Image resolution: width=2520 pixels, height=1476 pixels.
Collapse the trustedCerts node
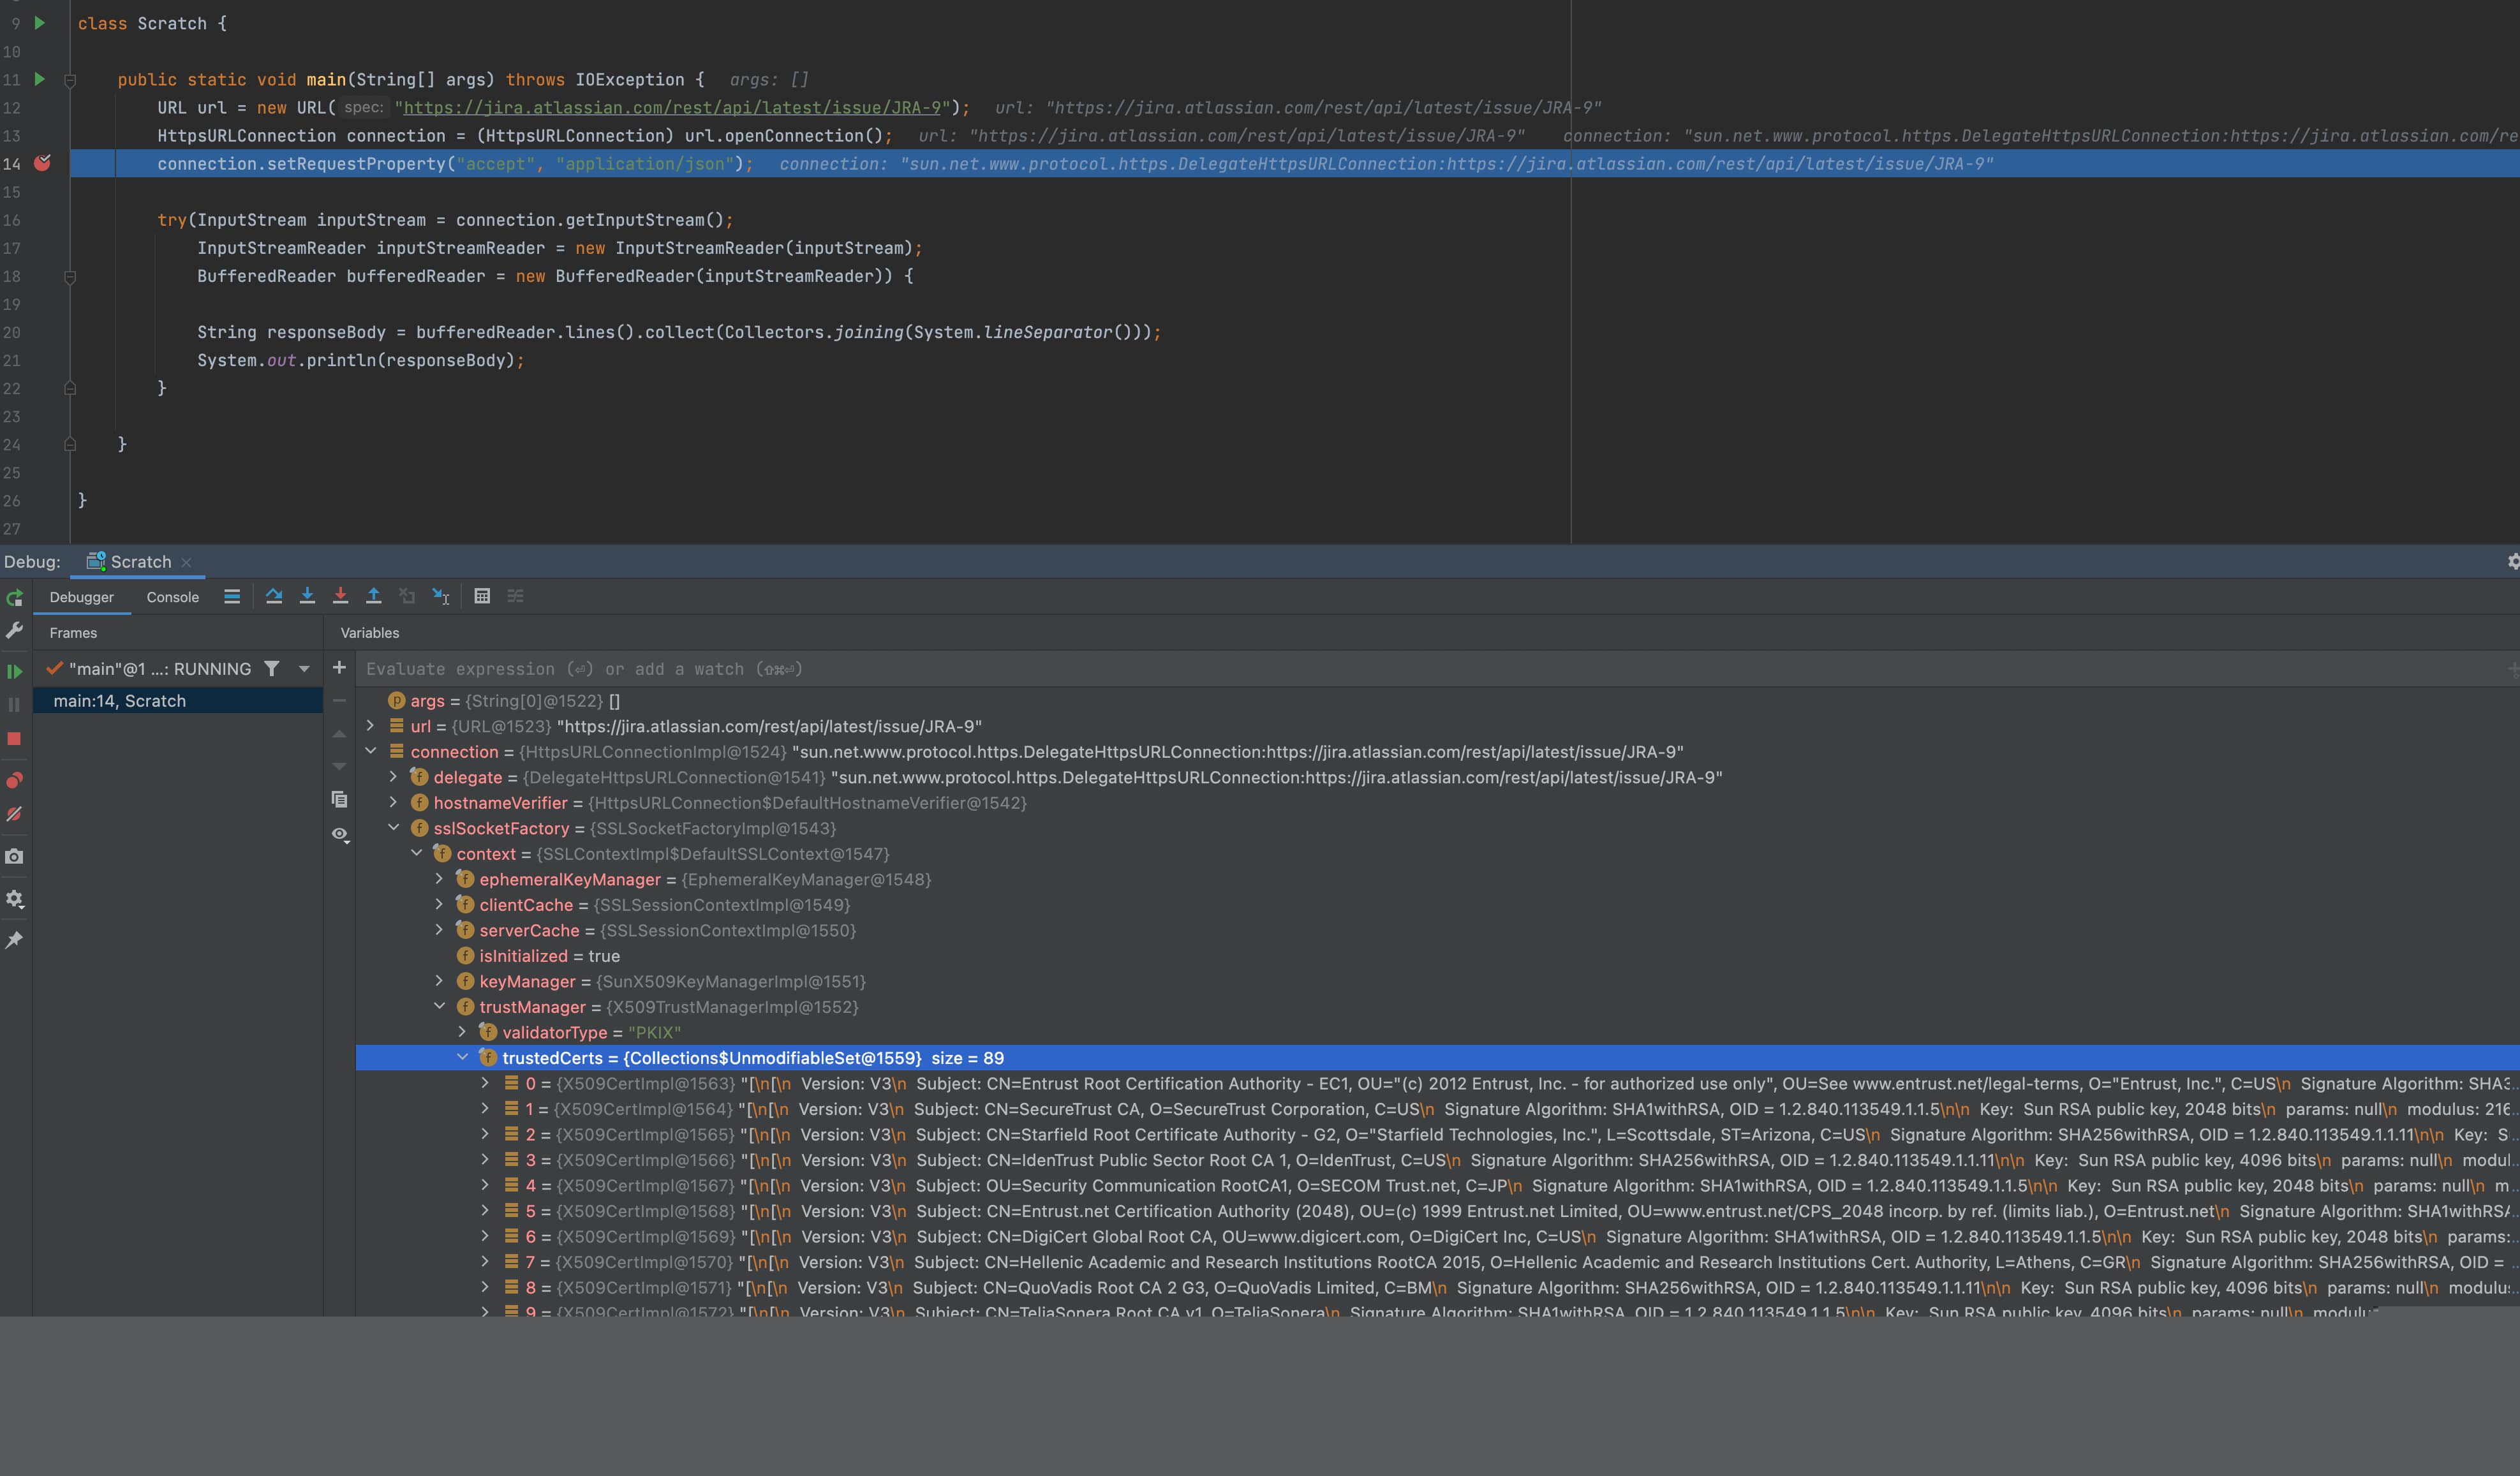pos(462,1057)
